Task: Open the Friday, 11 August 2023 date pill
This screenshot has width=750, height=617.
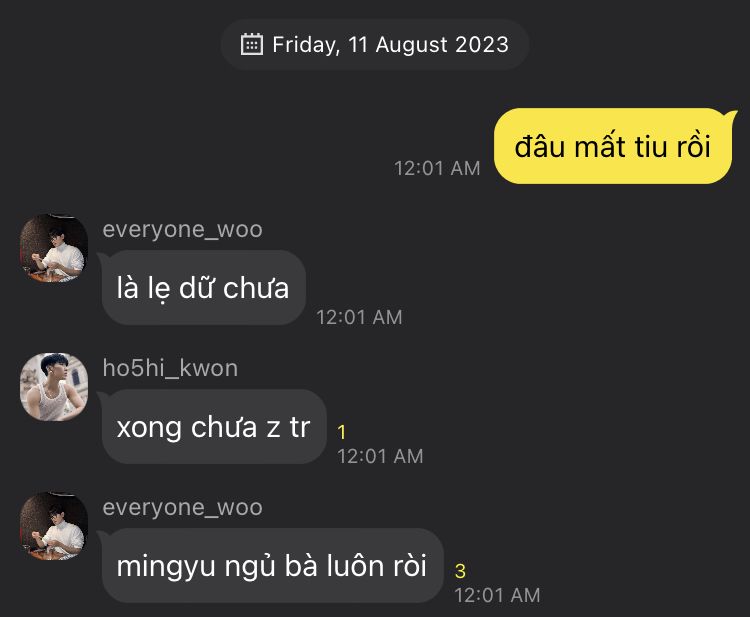Action: [x=375, y=44]
